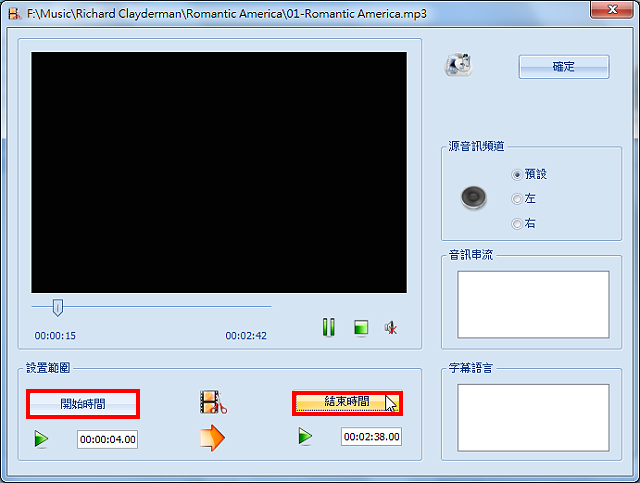Toggle mute with the speaker icon

(391, 327)
